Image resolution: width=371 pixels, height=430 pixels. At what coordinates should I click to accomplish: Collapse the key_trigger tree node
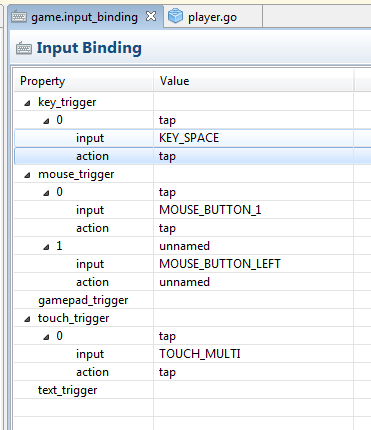[27, 103]
